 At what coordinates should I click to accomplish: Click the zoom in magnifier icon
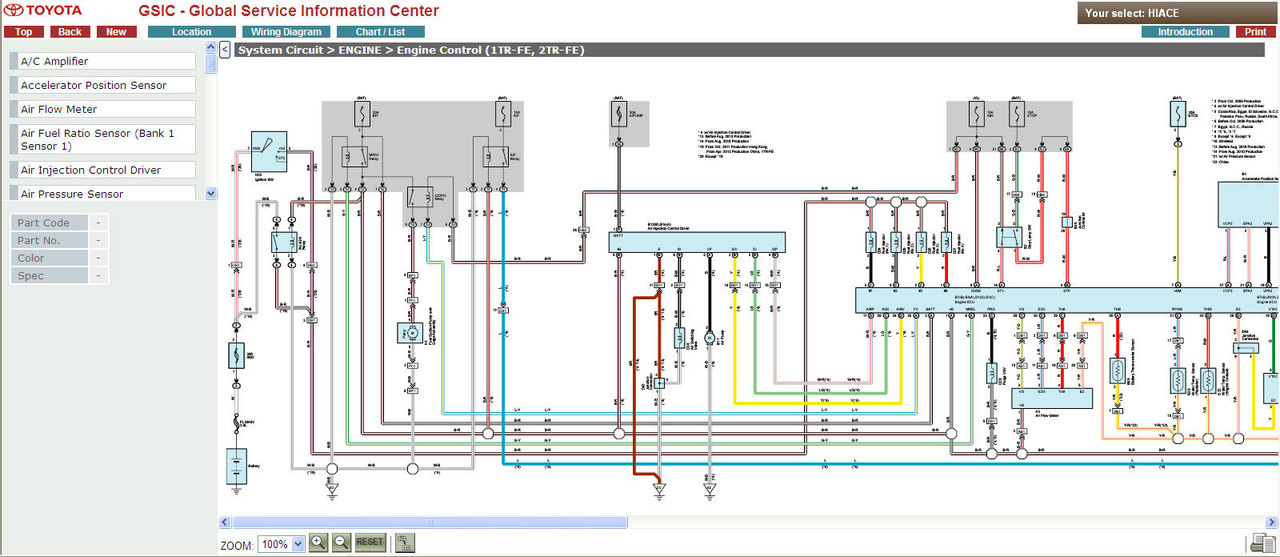pyautogui.click(x=319, y=542)
